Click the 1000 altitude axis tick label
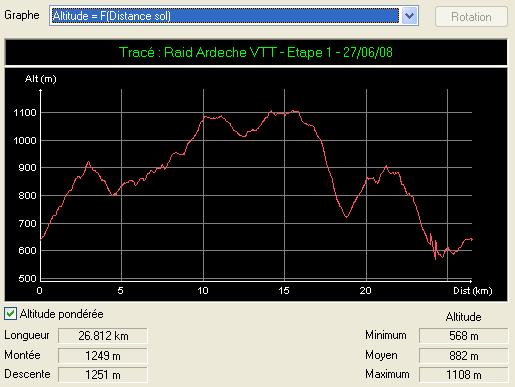 (25, 140)
